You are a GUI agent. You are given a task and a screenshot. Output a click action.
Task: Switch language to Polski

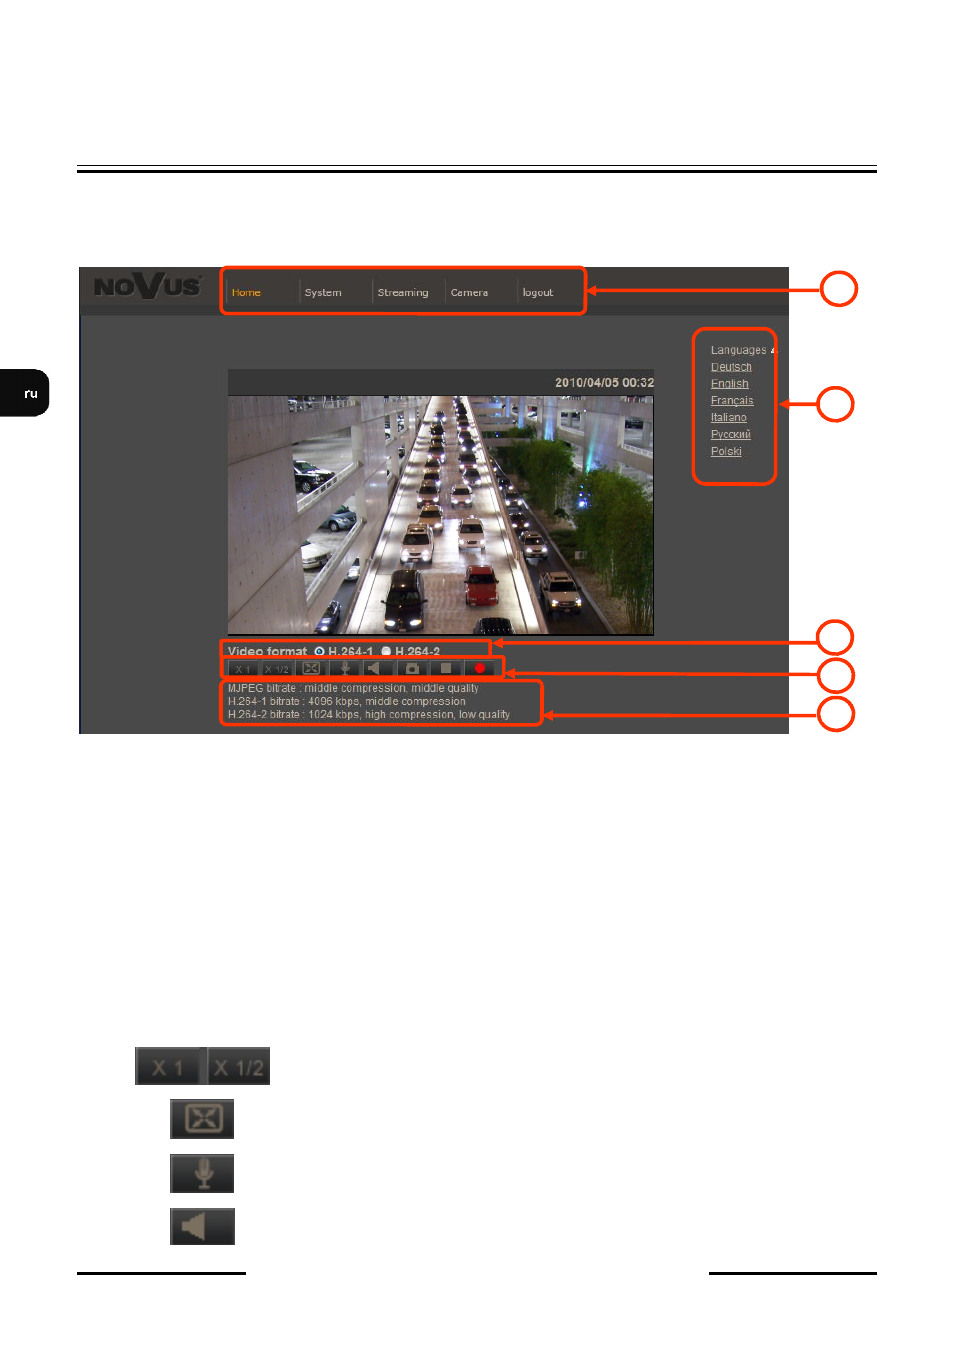coord(726,451)
